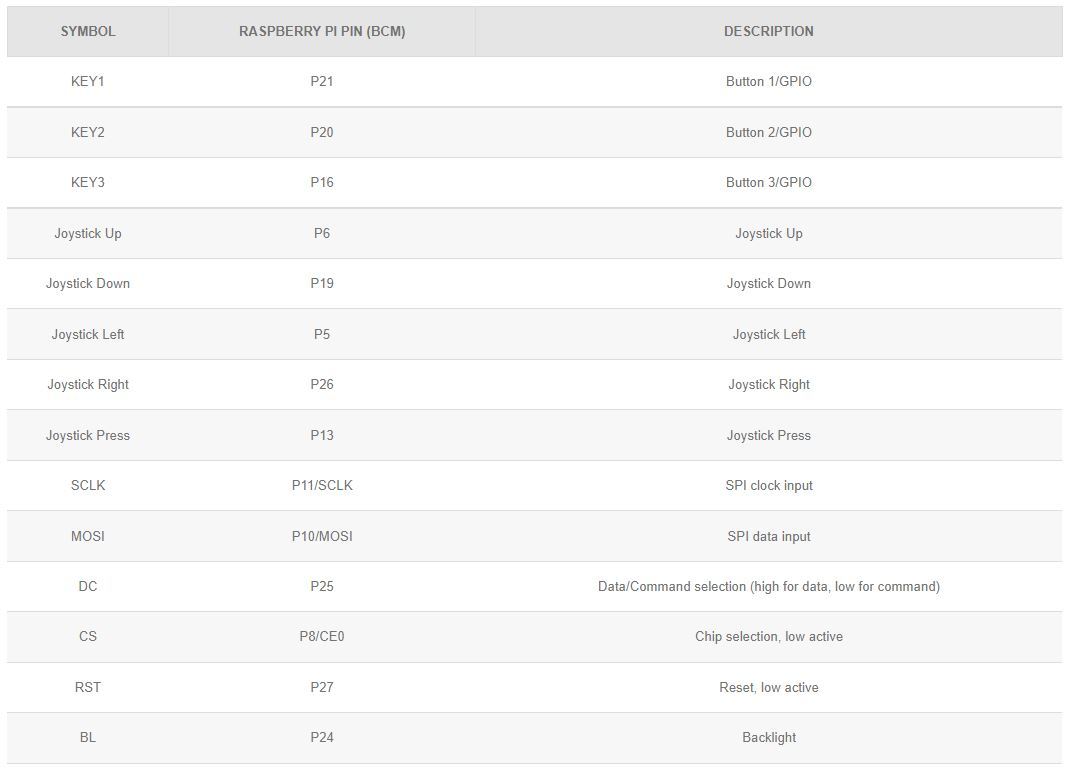The width and height of the screenshot is (1070, 772).
Task: Click the P26 pin cell
Action: 322,385
